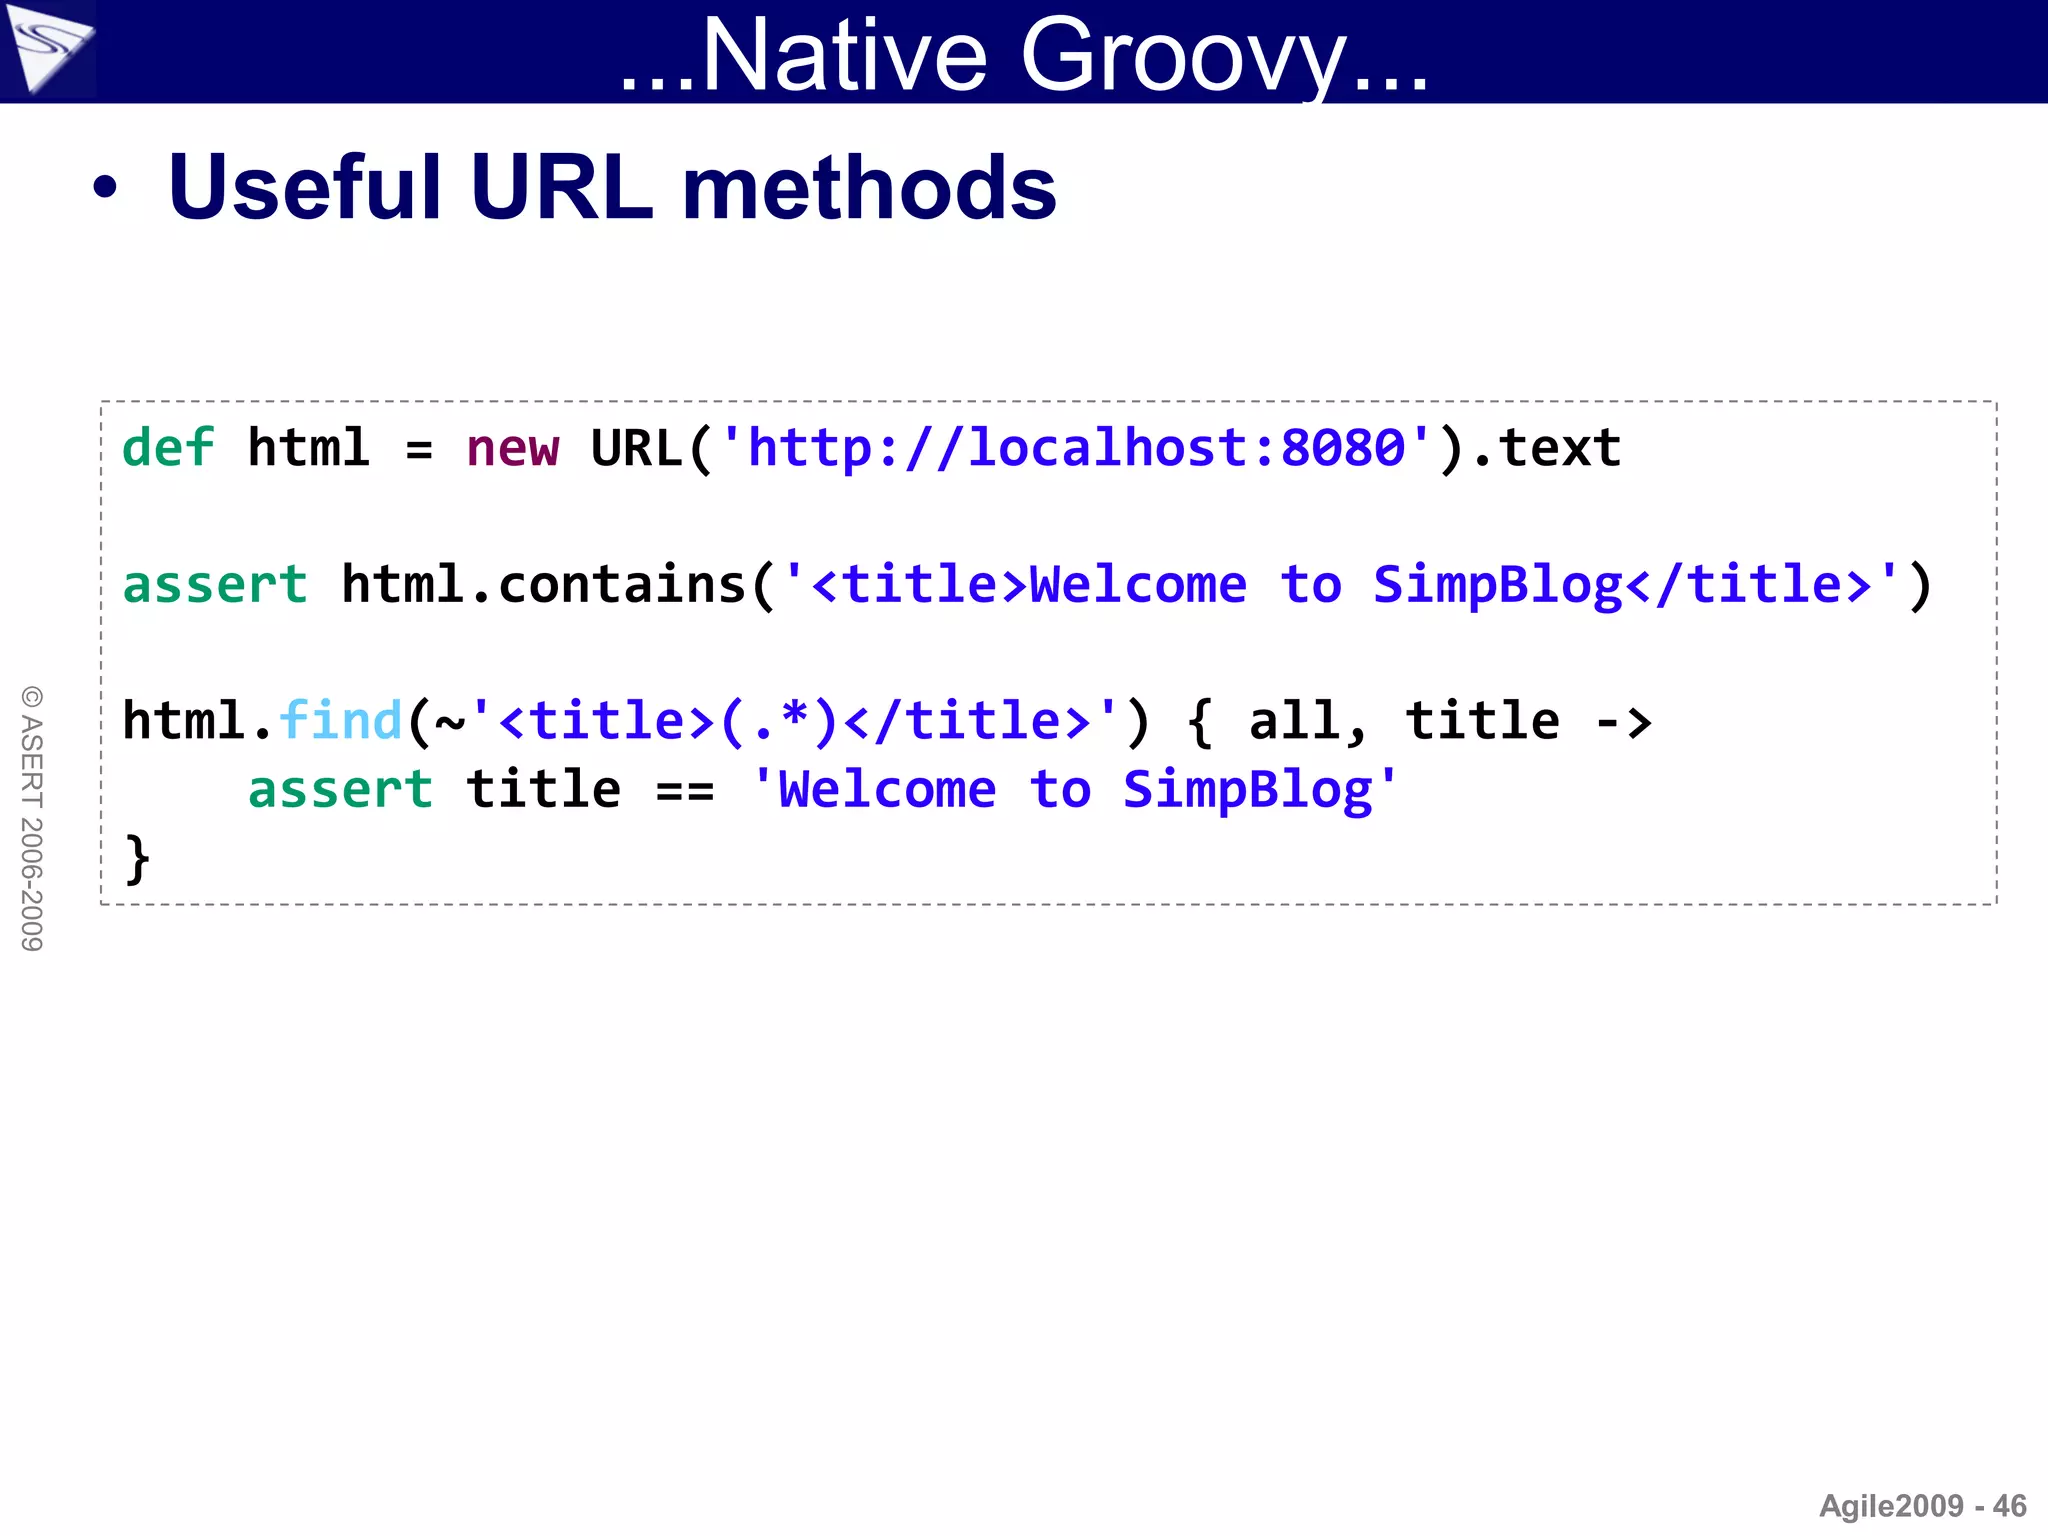This screenshot has height=1536, width=2048.
Task: Click the '<title>Welcome to SimpBlog</title>' string
Action: [1341, 584]
